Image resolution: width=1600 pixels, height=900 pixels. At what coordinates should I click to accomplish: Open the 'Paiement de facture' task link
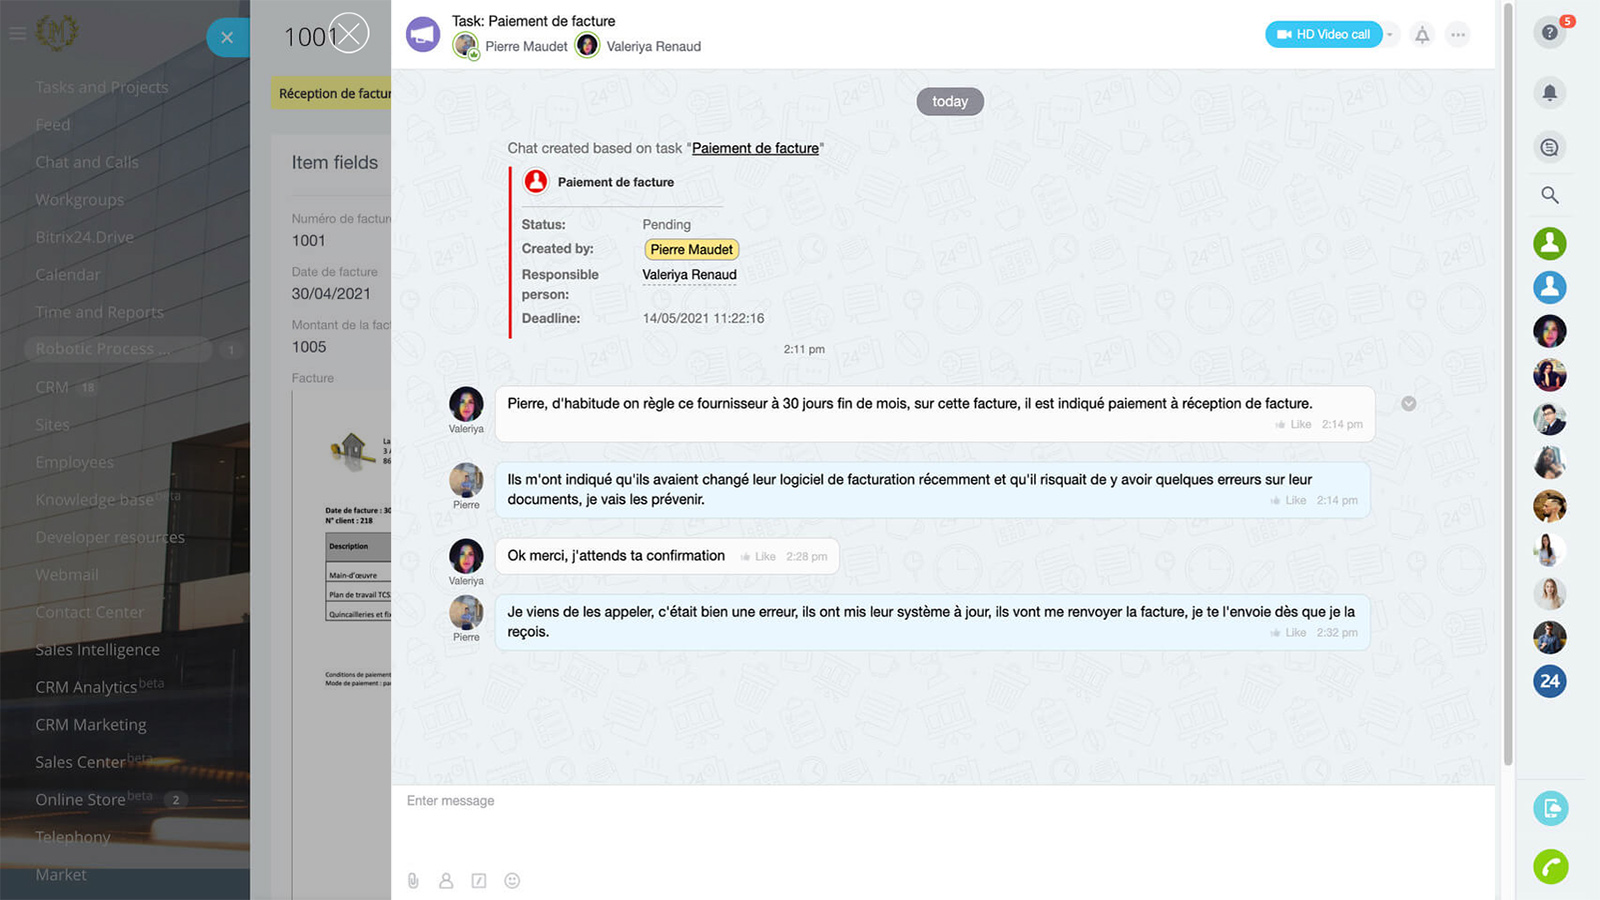point(755,148)
